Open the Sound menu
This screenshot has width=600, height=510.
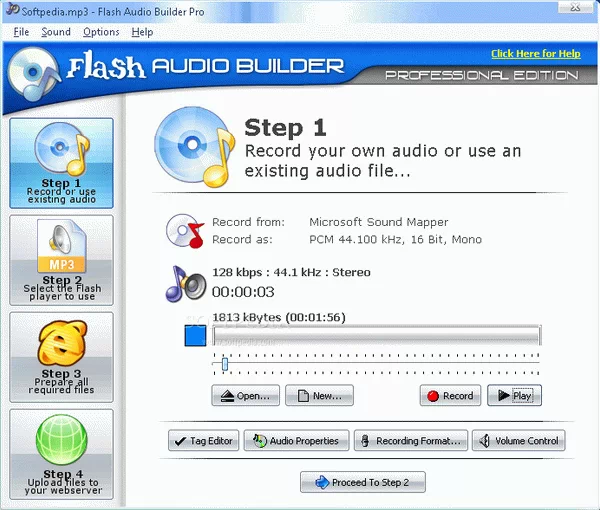pyautogui.click(x=56, y=32)
